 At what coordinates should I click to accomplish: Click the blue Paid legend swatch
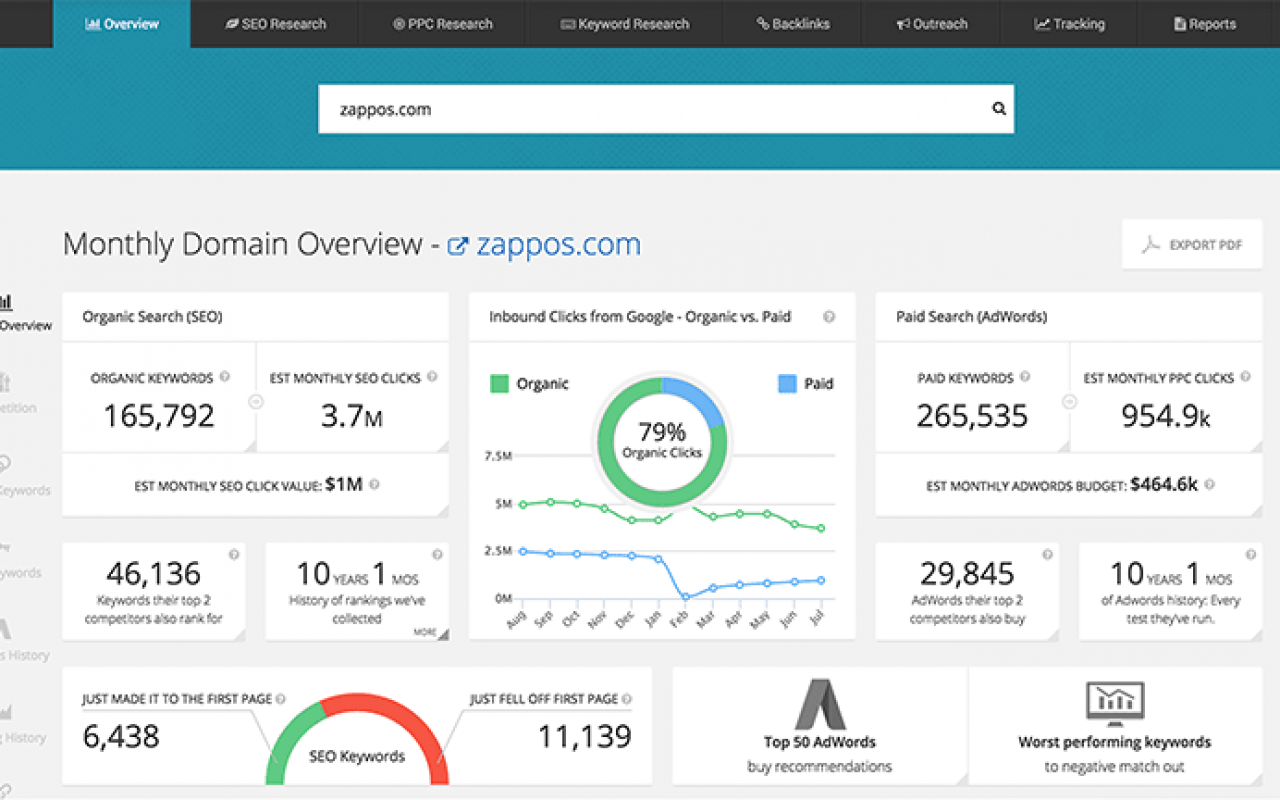(787, 383)
